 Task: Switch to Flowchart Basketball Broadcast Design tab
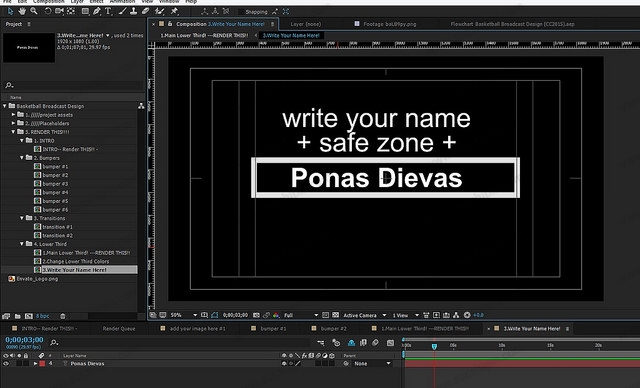pyautogui.click(x=512, y=24)
